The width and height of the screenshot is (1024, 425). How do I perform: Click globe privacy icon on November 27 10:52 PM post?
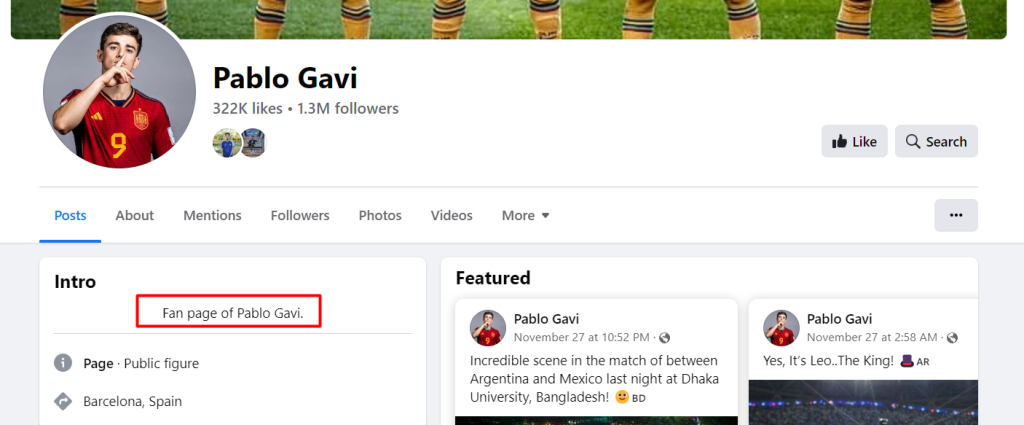[x=665, y=338]
